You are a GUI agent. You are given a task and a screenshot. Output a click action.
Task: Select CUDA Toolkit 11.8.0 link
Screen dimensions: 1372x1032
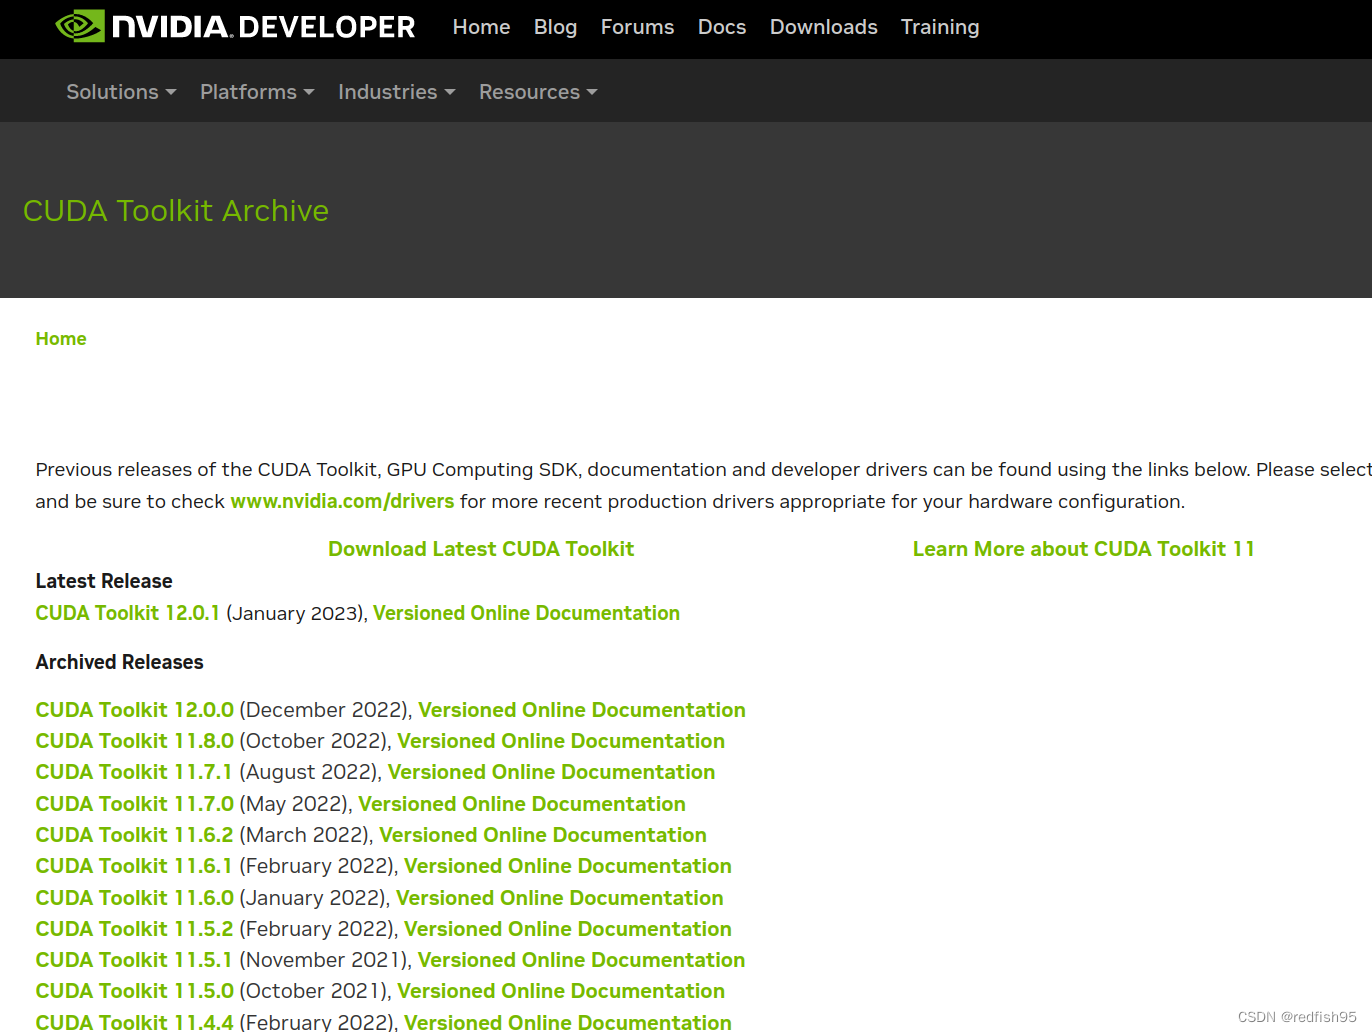[134, 741]
